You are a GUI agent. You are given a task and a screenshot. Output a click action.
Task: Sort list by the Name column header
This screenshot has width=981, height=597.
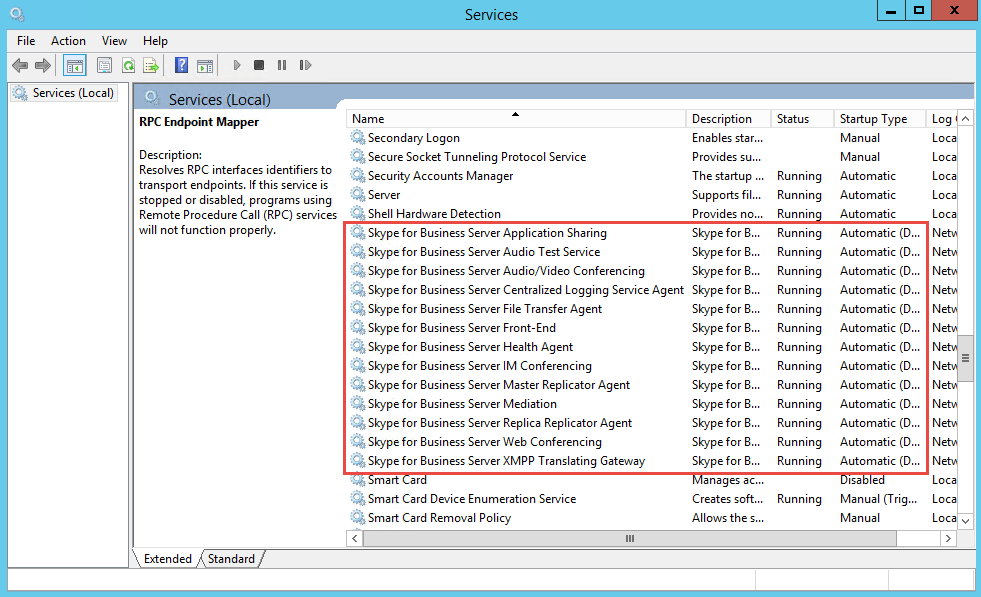(x=516, y=119)
